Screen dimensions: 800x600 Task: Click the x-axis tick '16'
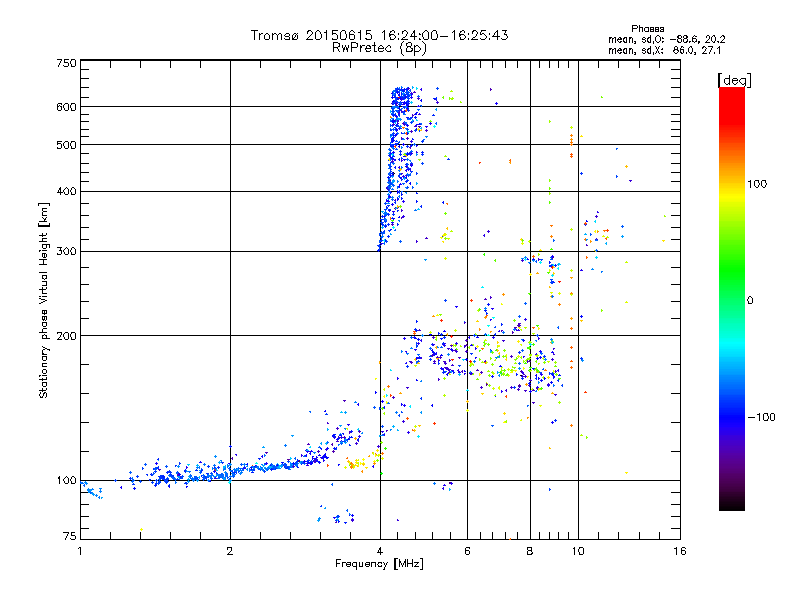[x=680, y=551]
